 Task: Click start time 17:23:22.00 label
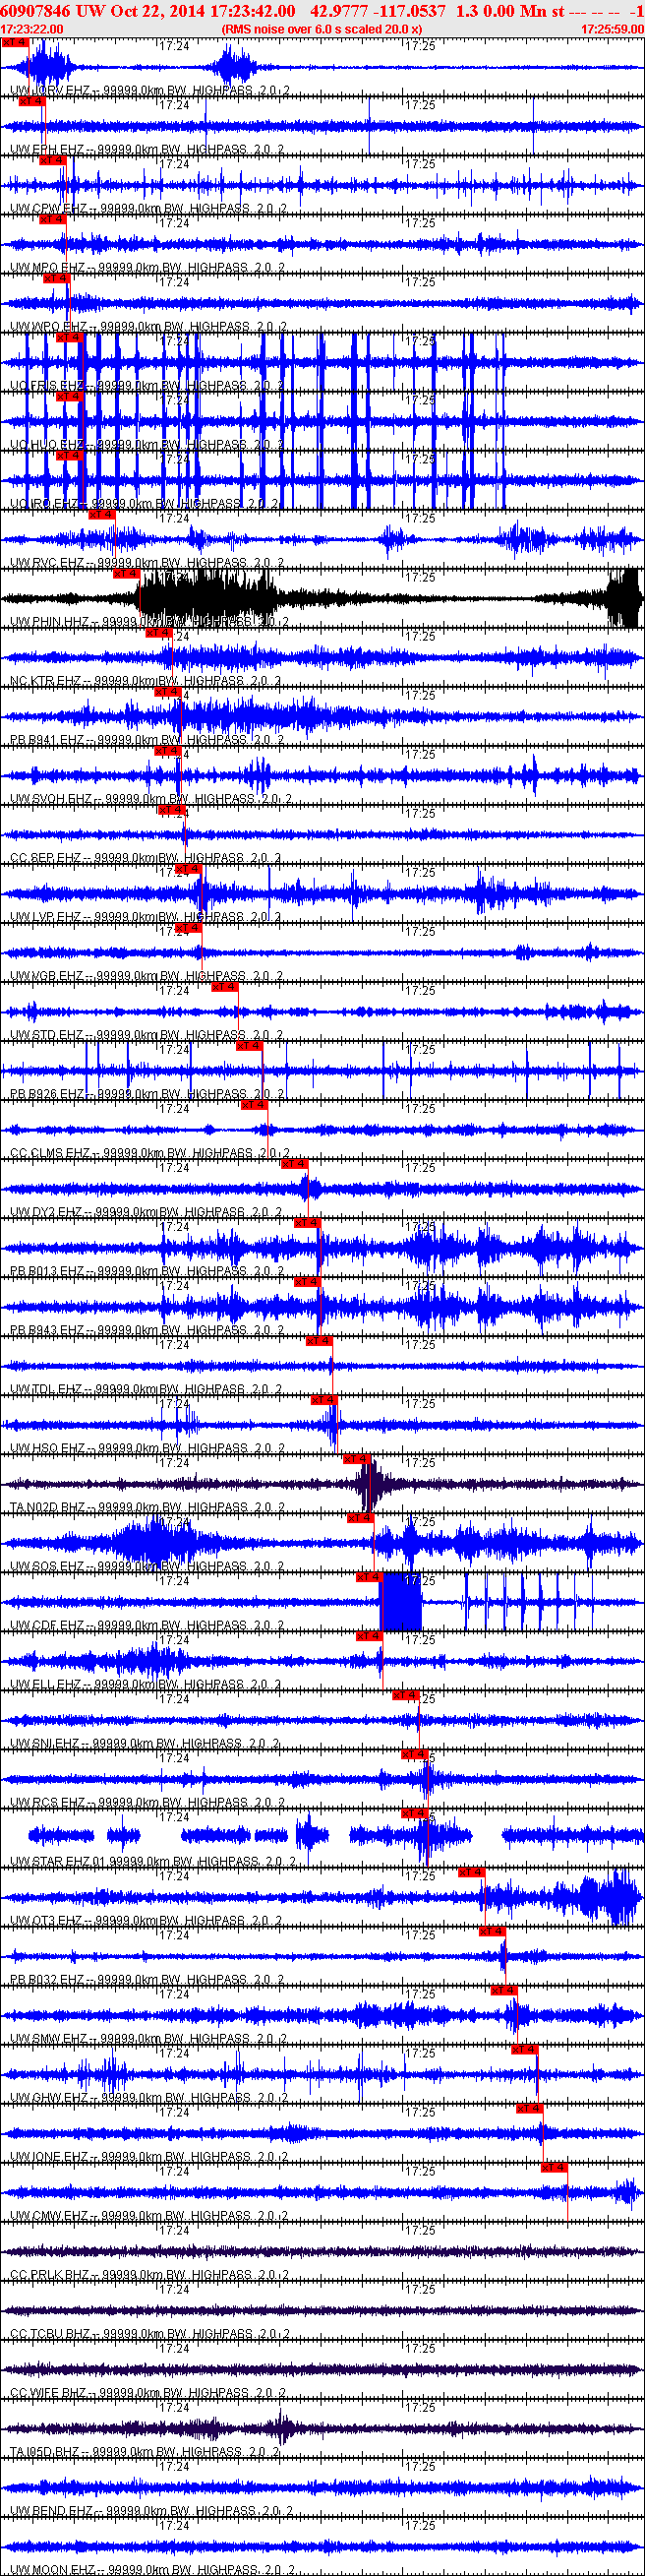pos(32,29)
